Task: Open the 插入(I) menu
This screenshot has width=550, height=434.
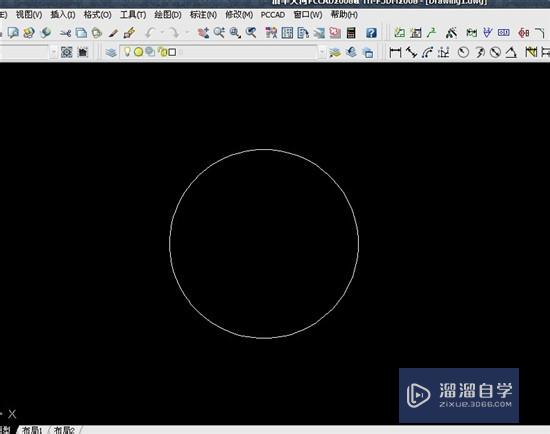Action: [63, 15]
